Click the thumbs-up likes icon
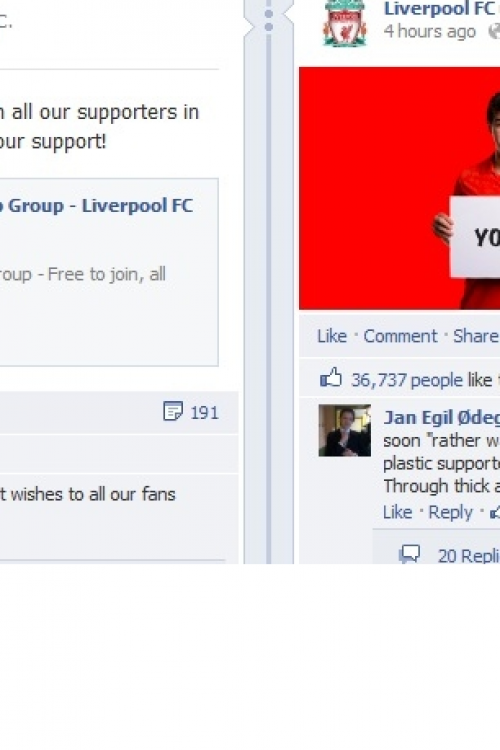Viewport: 500px width, 750px height. click(x=331, y=378)
